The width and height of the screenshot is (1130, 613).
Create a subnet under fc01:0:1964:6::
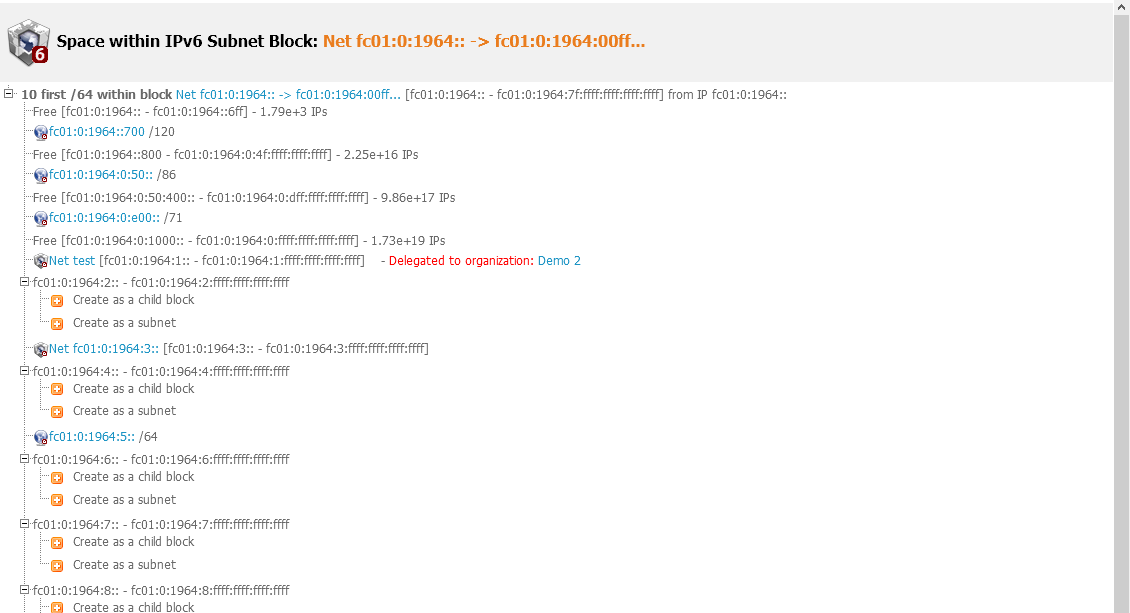[x=124, y=500]
